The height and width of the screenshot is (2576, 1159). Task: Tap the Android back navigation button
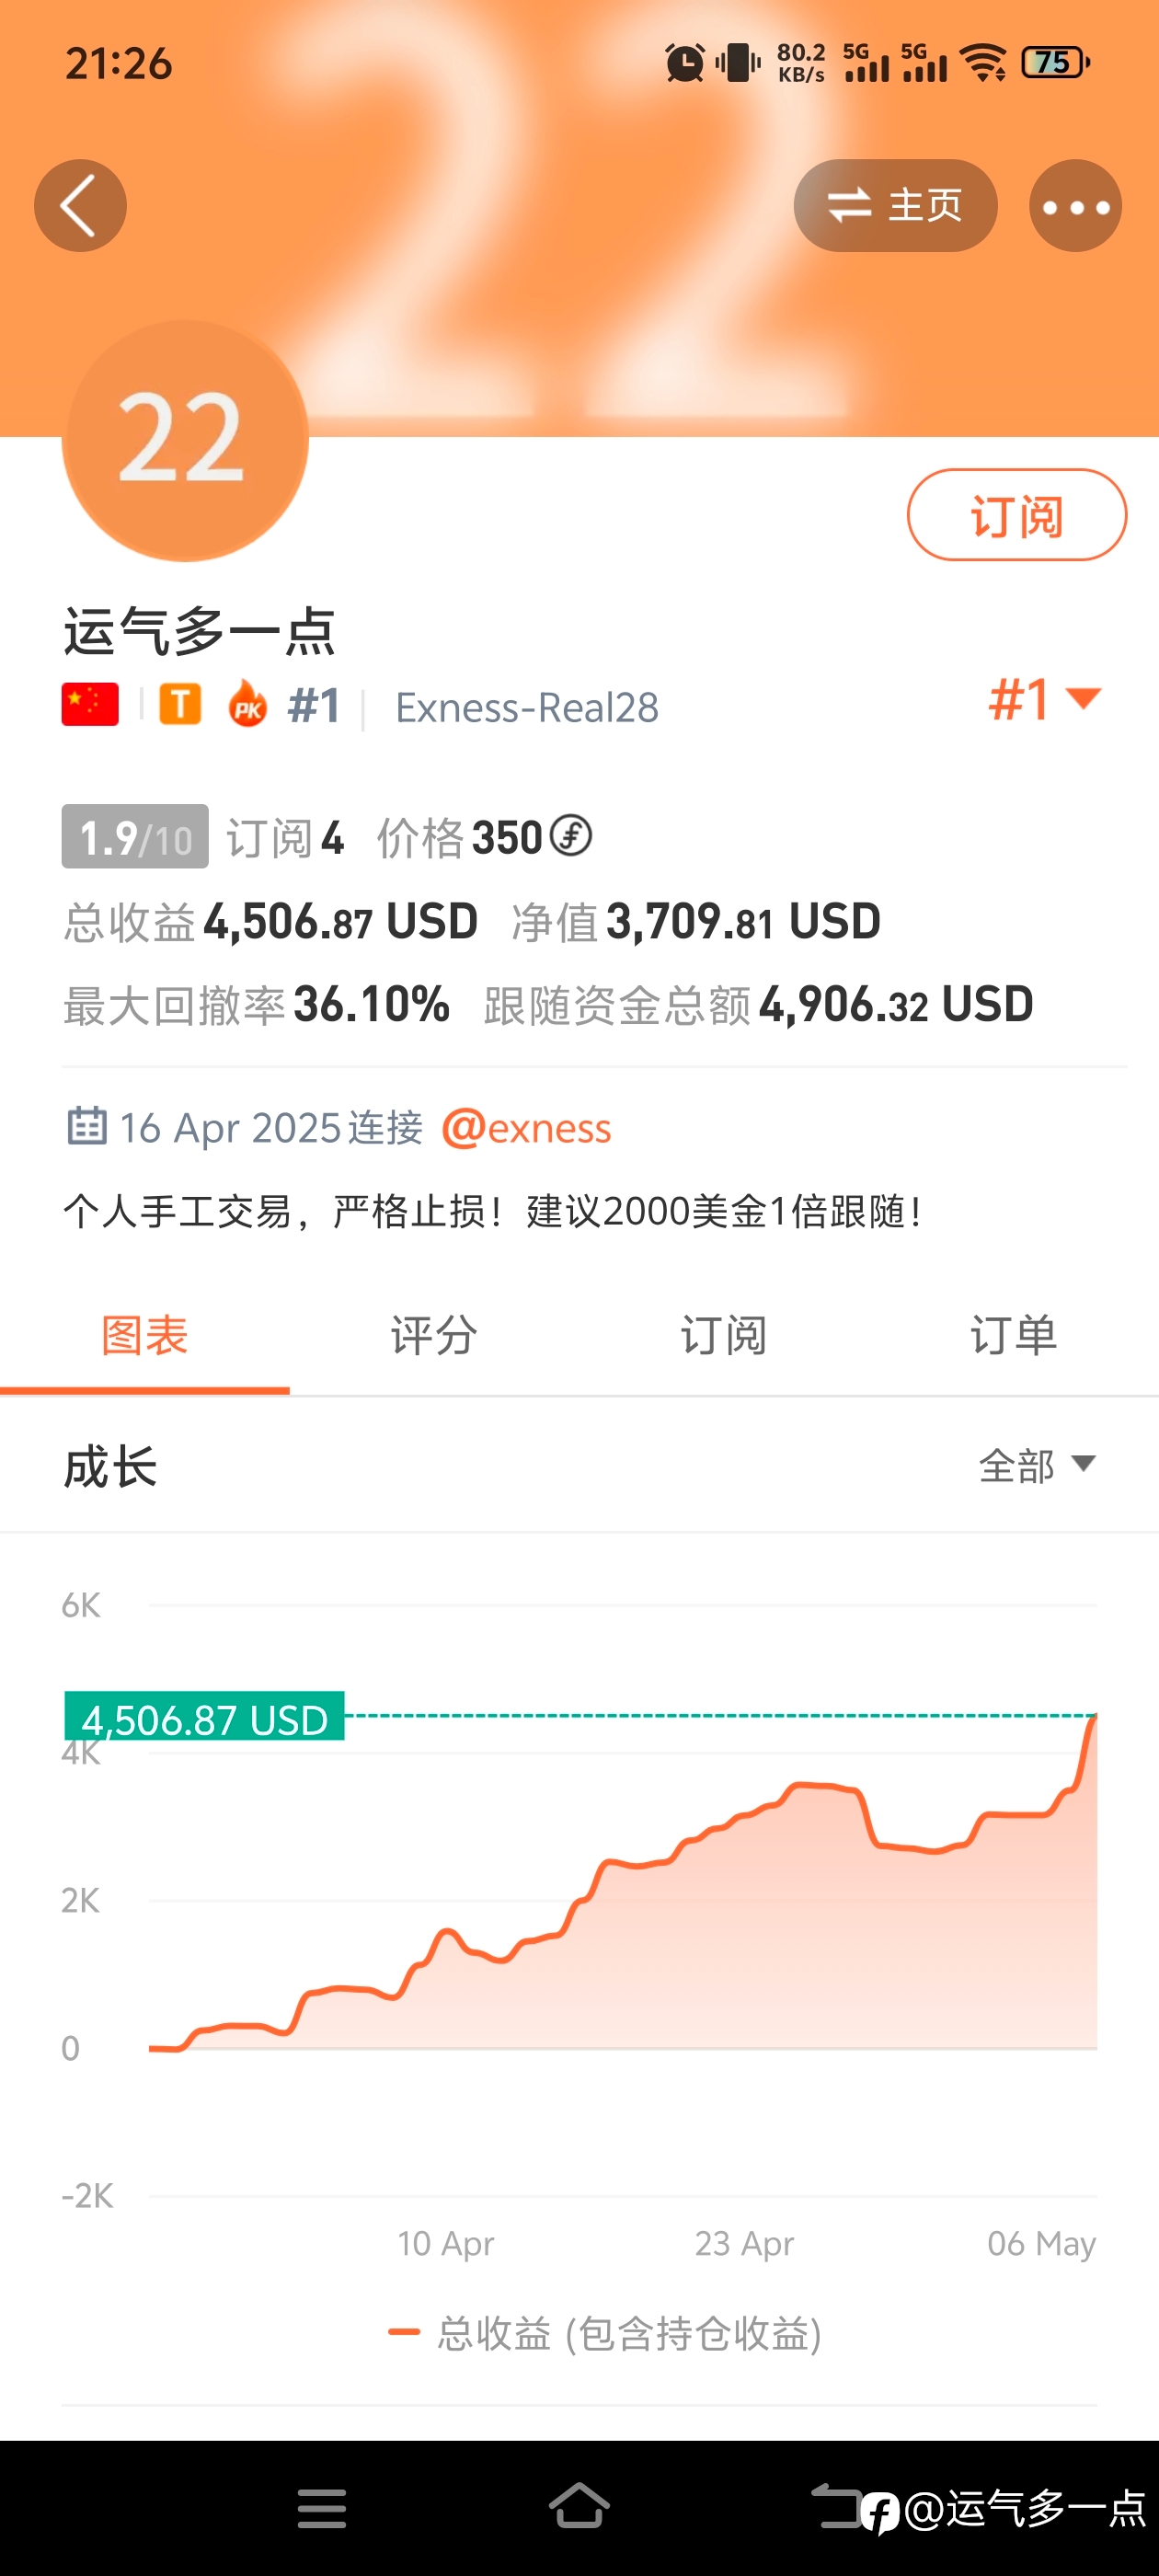836,2506
